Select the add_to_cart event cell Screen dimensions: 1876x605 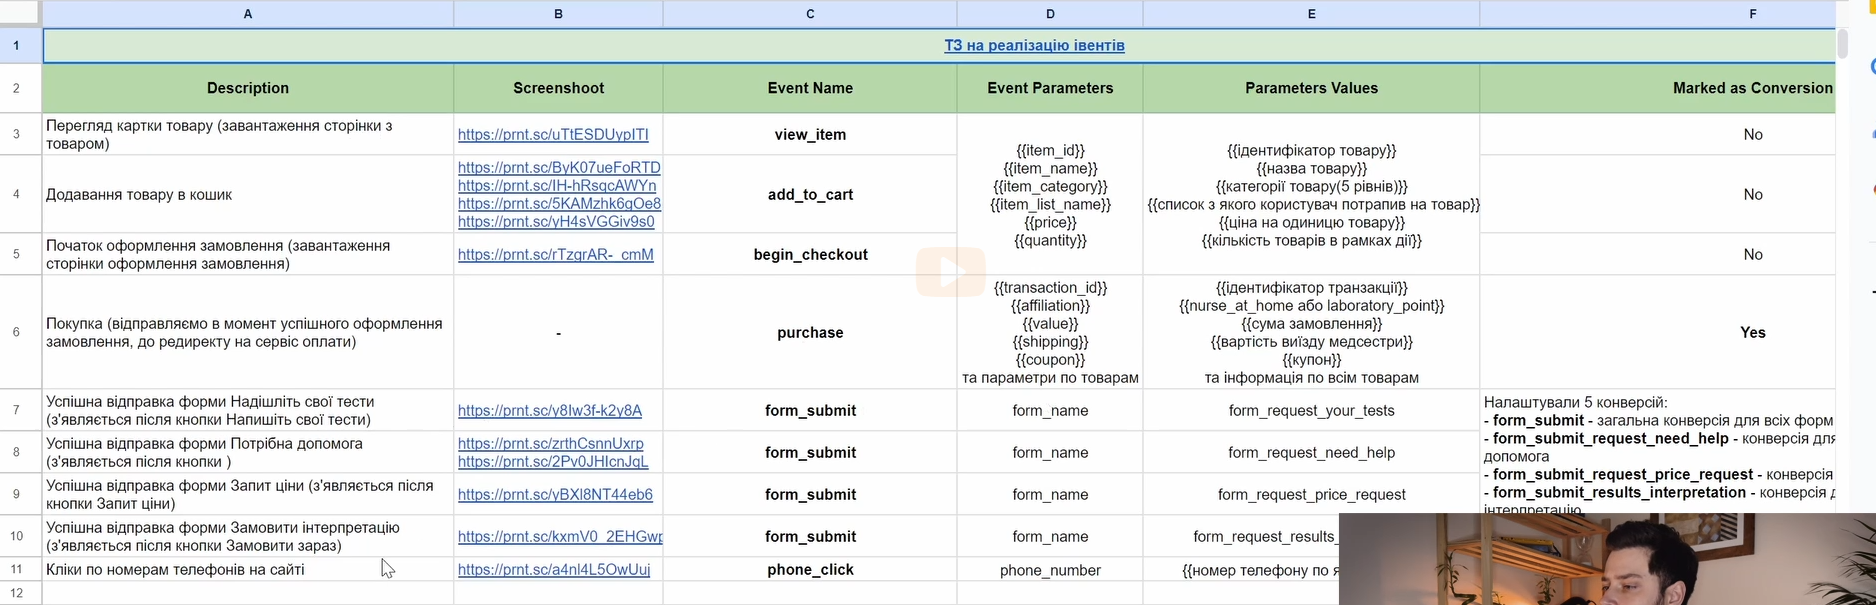click(x=810, y=194)
